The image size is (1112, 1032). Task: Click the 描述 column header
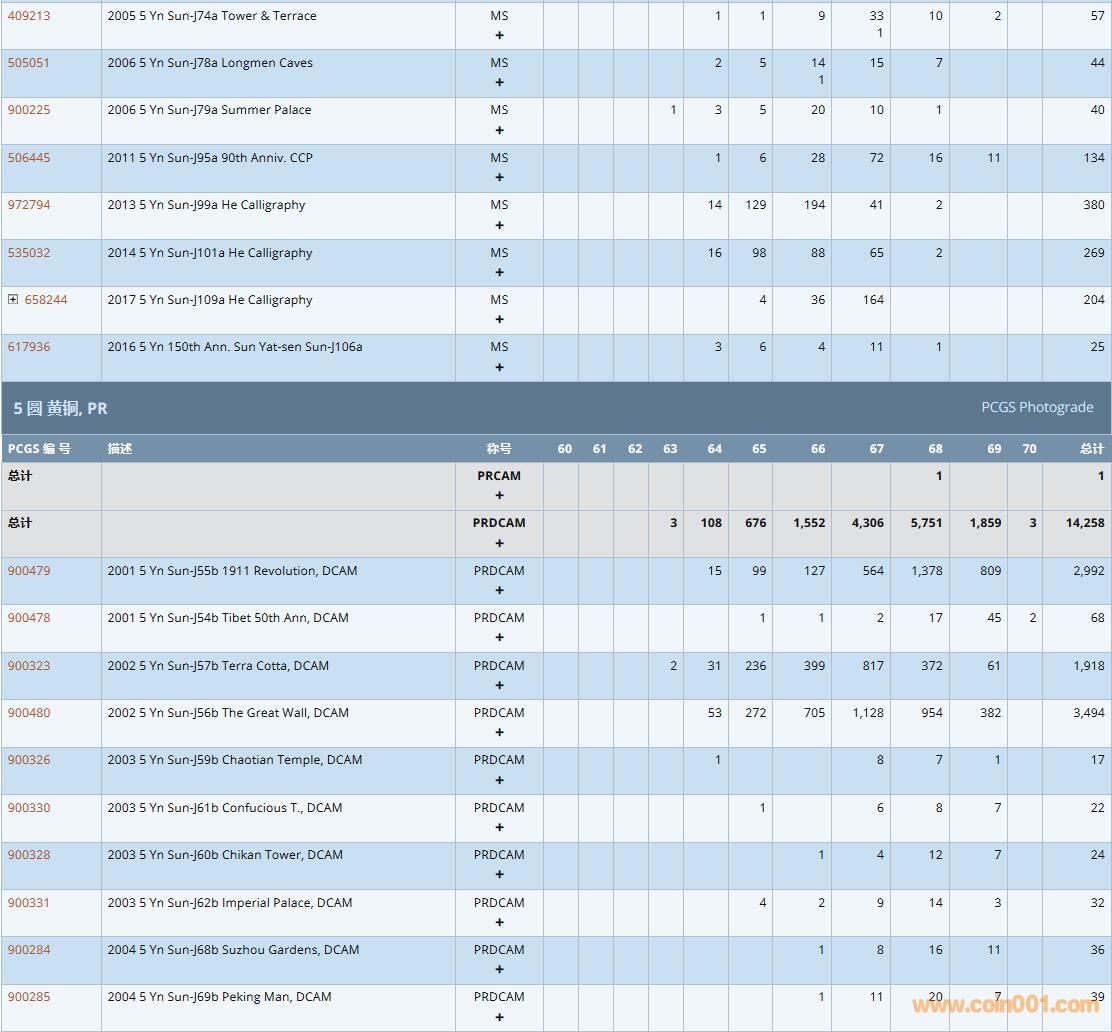120,449
